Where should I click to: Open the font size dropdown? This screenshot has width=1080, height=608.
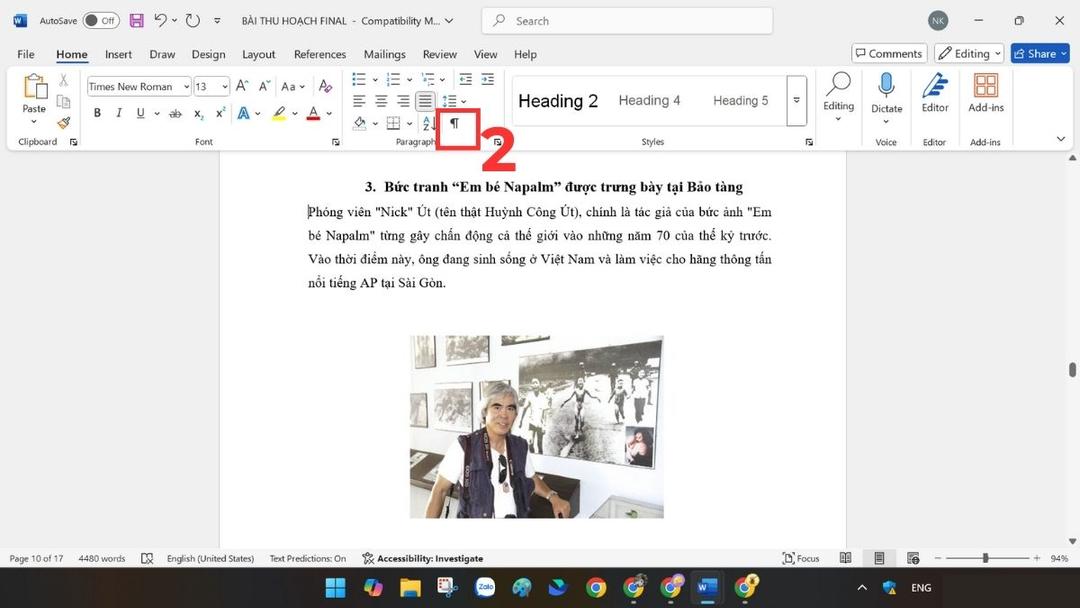pyautogui.click(x=224, y=86)
